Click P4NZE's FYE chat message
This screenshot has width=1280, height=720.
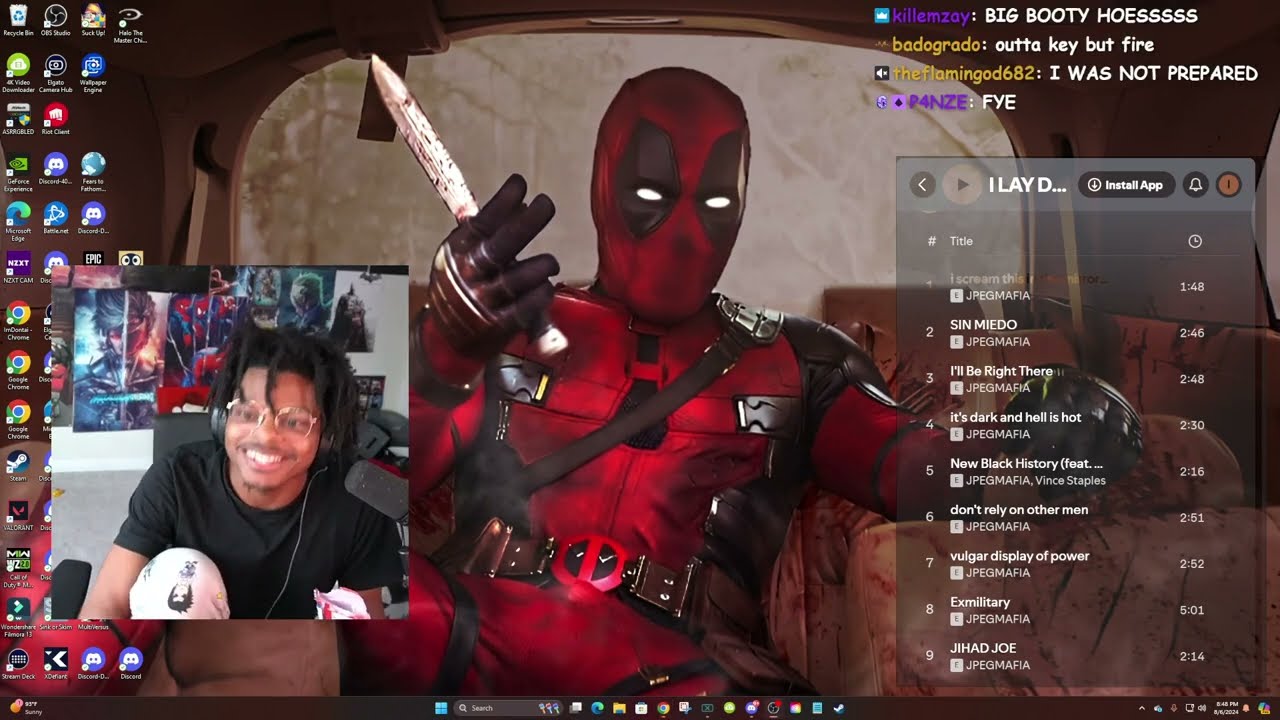point(945,102)
